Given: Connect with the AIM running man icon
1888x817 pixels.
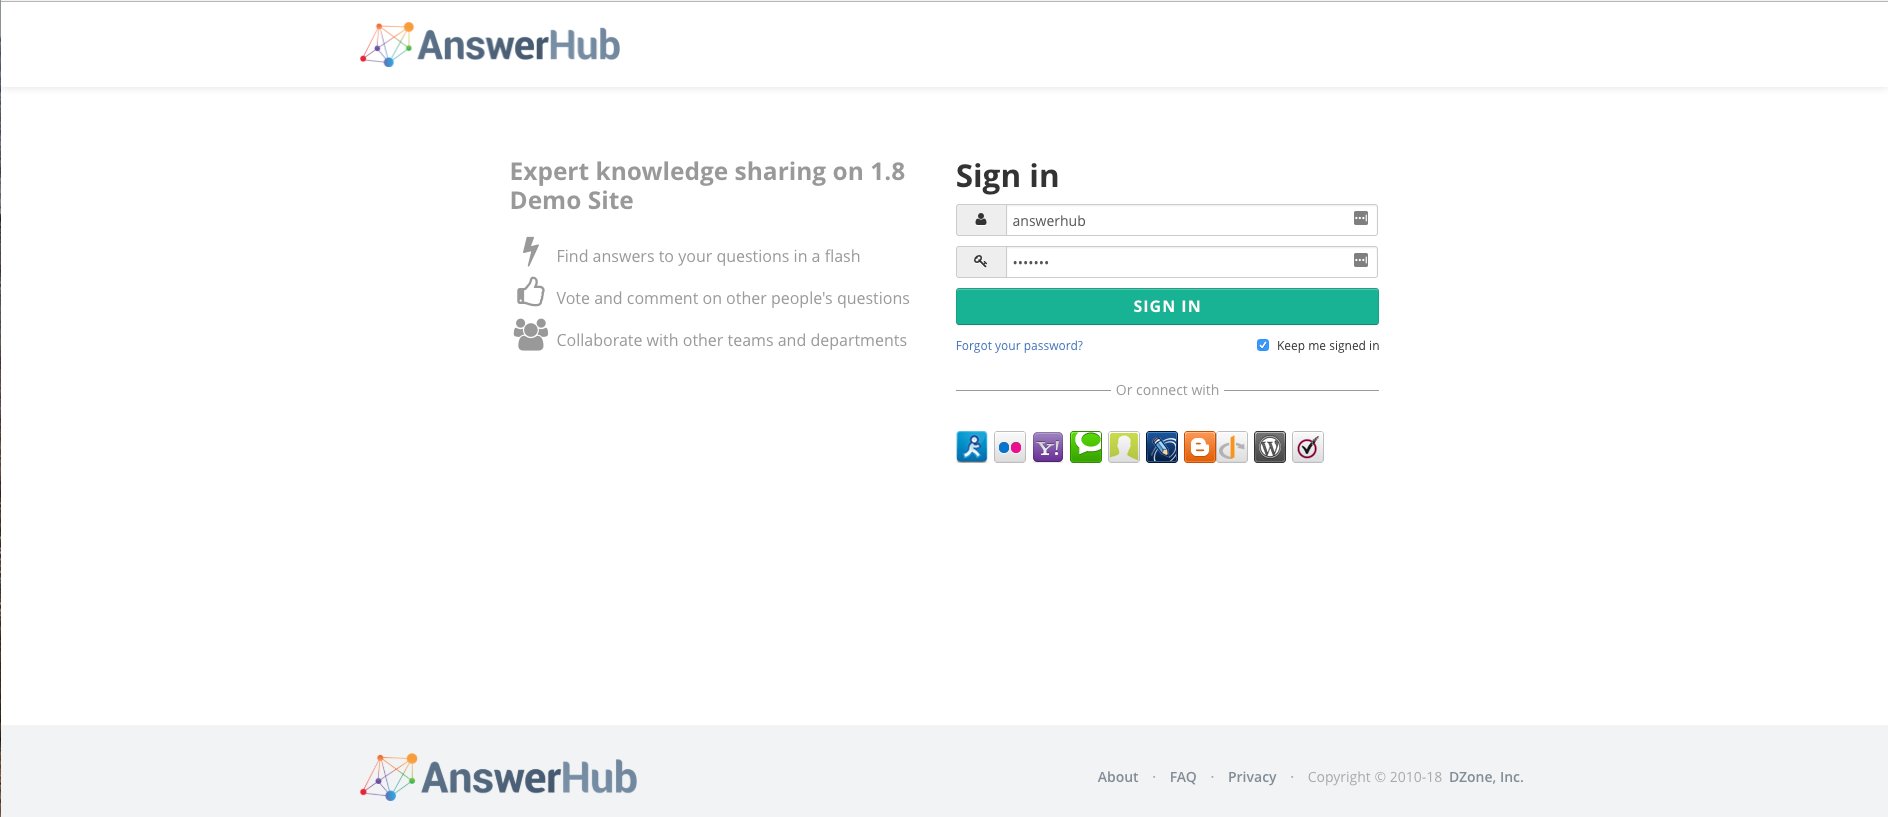Looking at the screenshot, I should [x=971, y=447].
